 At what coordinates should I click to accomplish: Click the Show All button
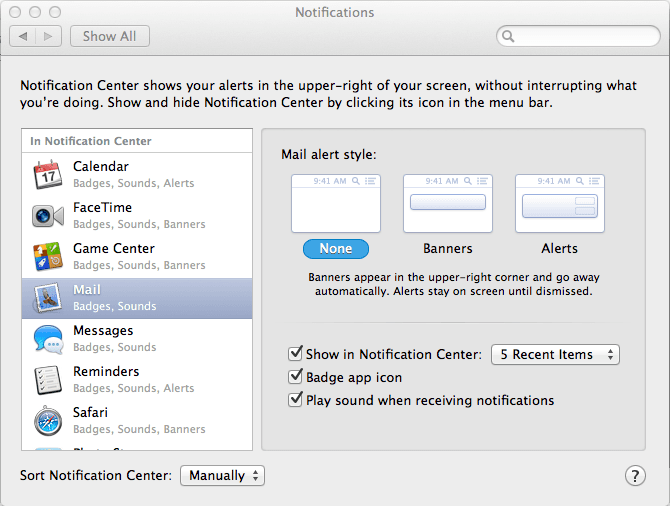[x=110, y=36]
